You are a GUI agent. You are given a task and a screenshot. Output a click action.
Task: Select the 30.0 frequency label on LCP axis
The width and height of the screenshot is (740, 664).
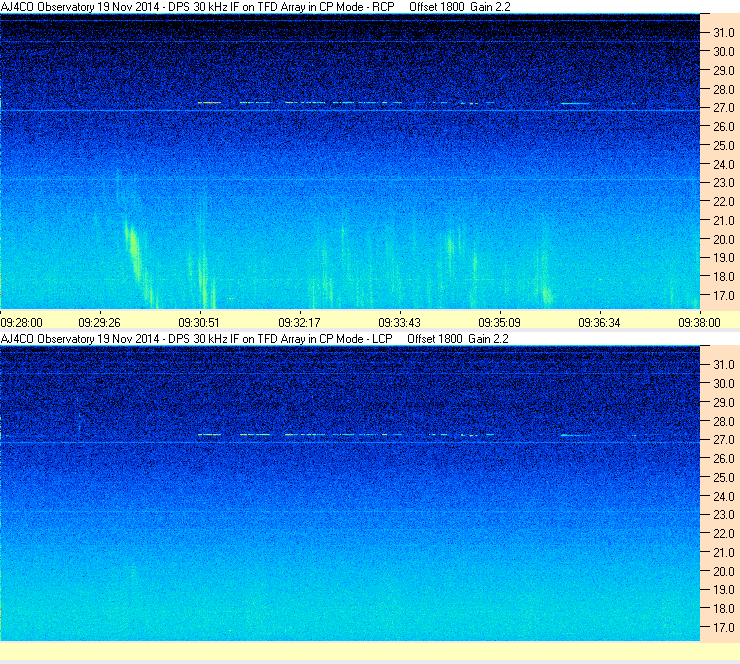click(723, 384)
